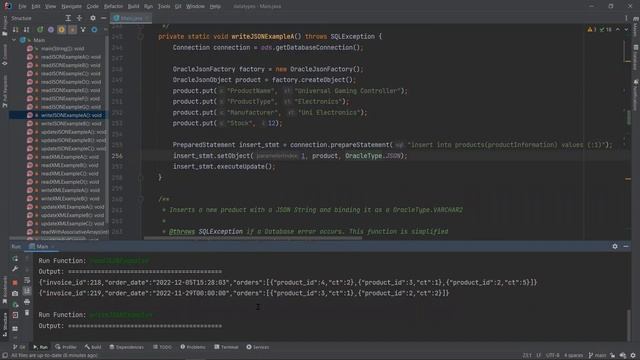Open the Project tool window
640x360 pixels.
click(4, 27)
